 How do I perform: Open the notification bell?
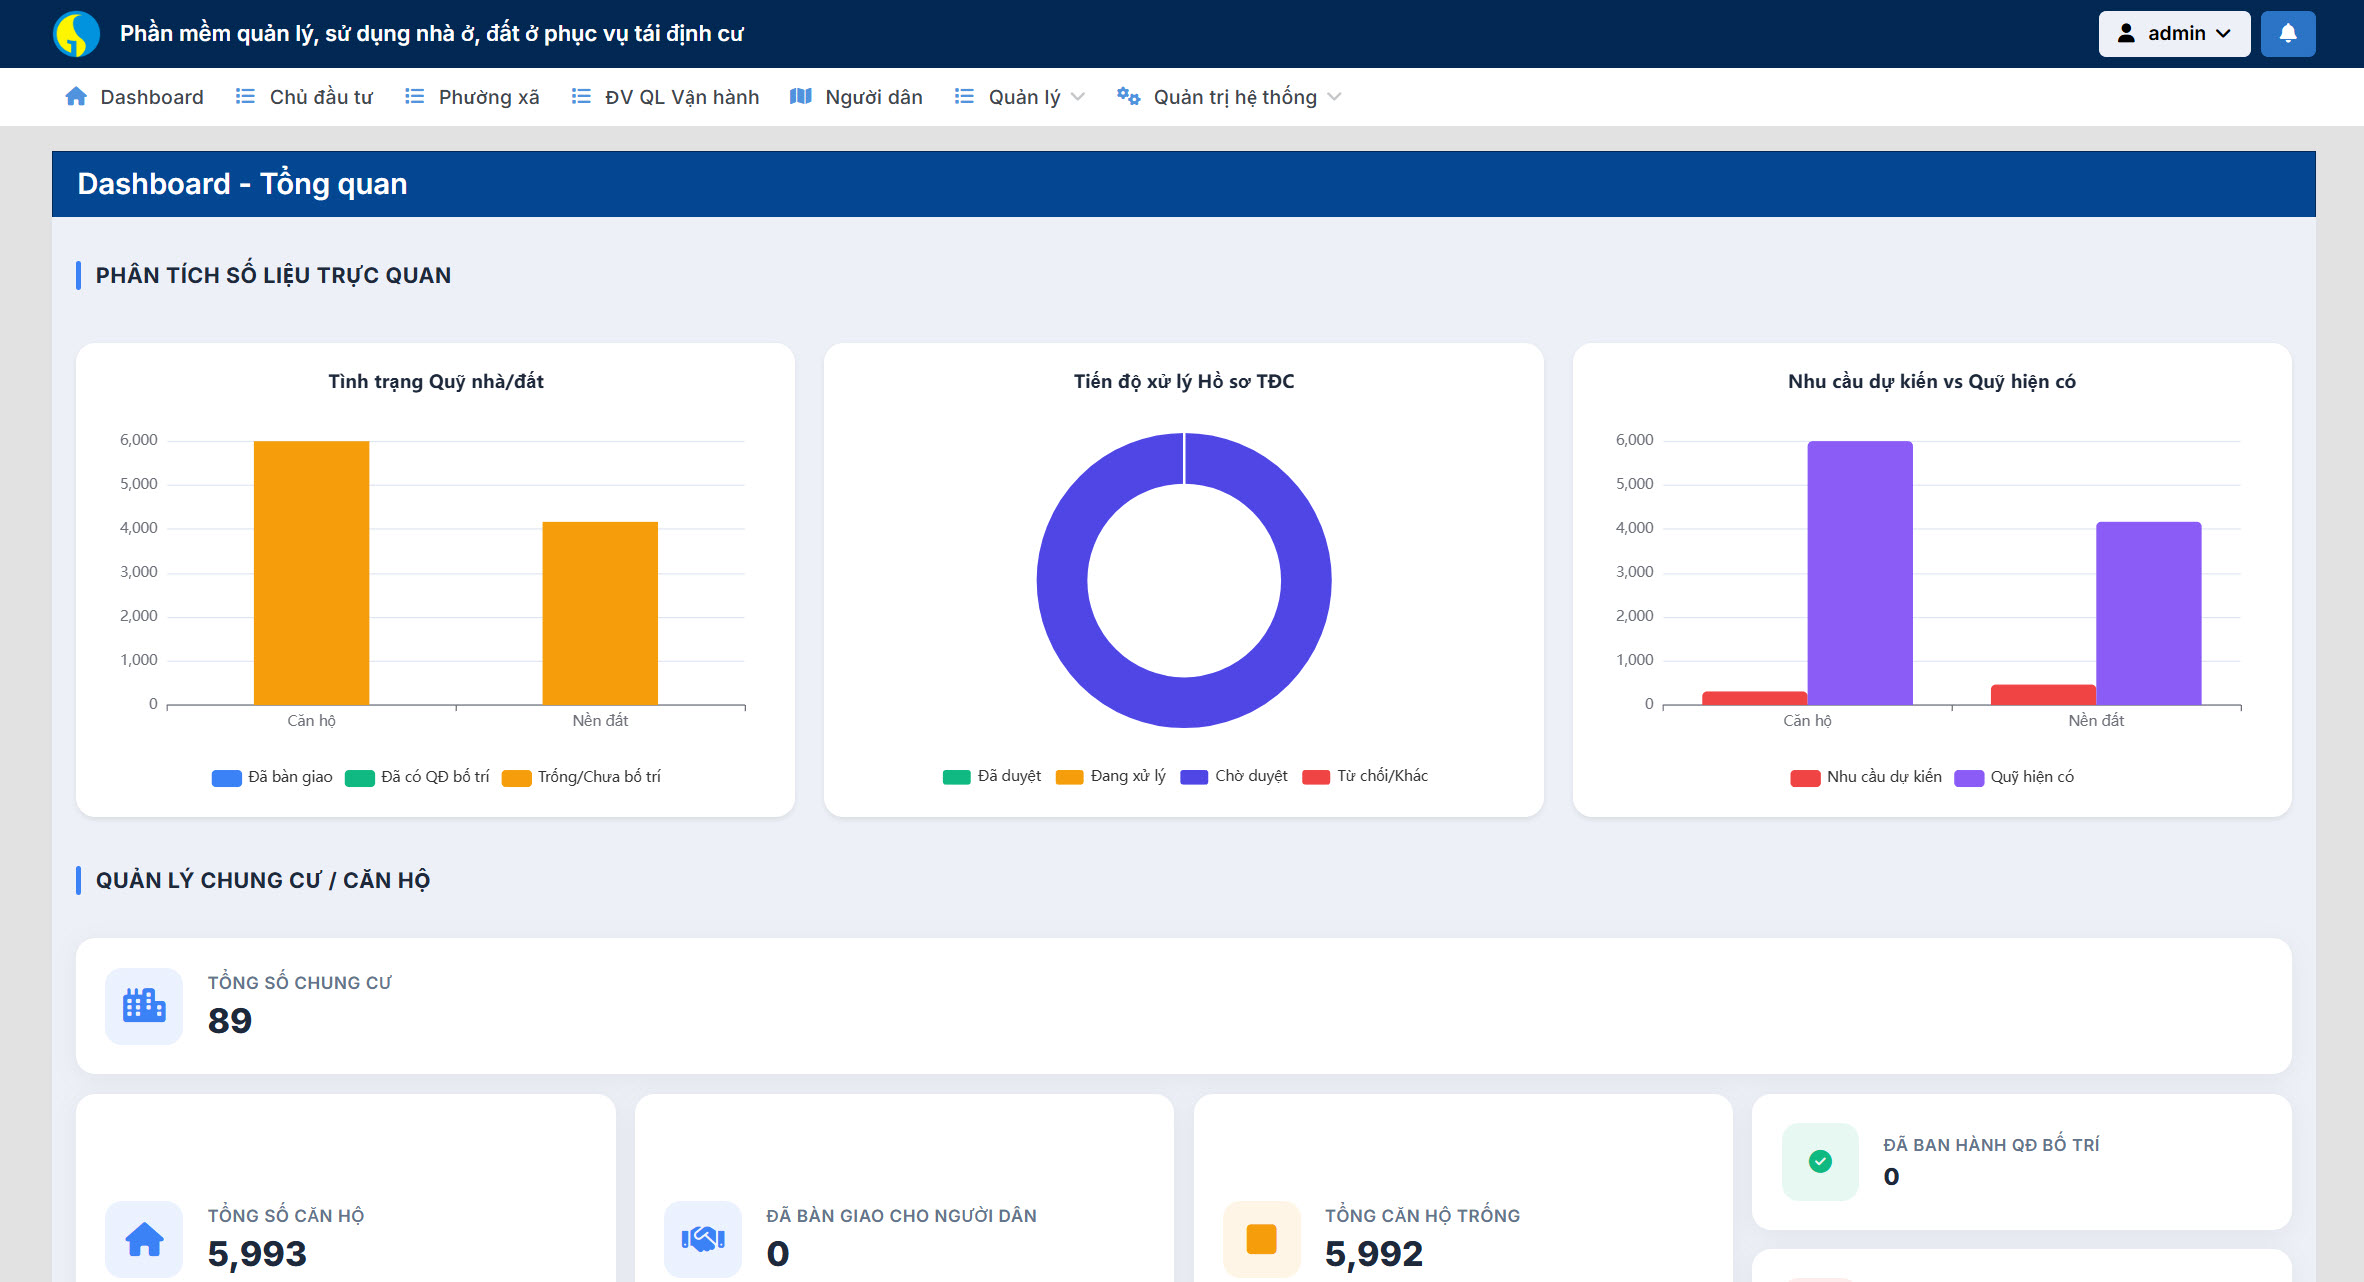pos(2288,34)
